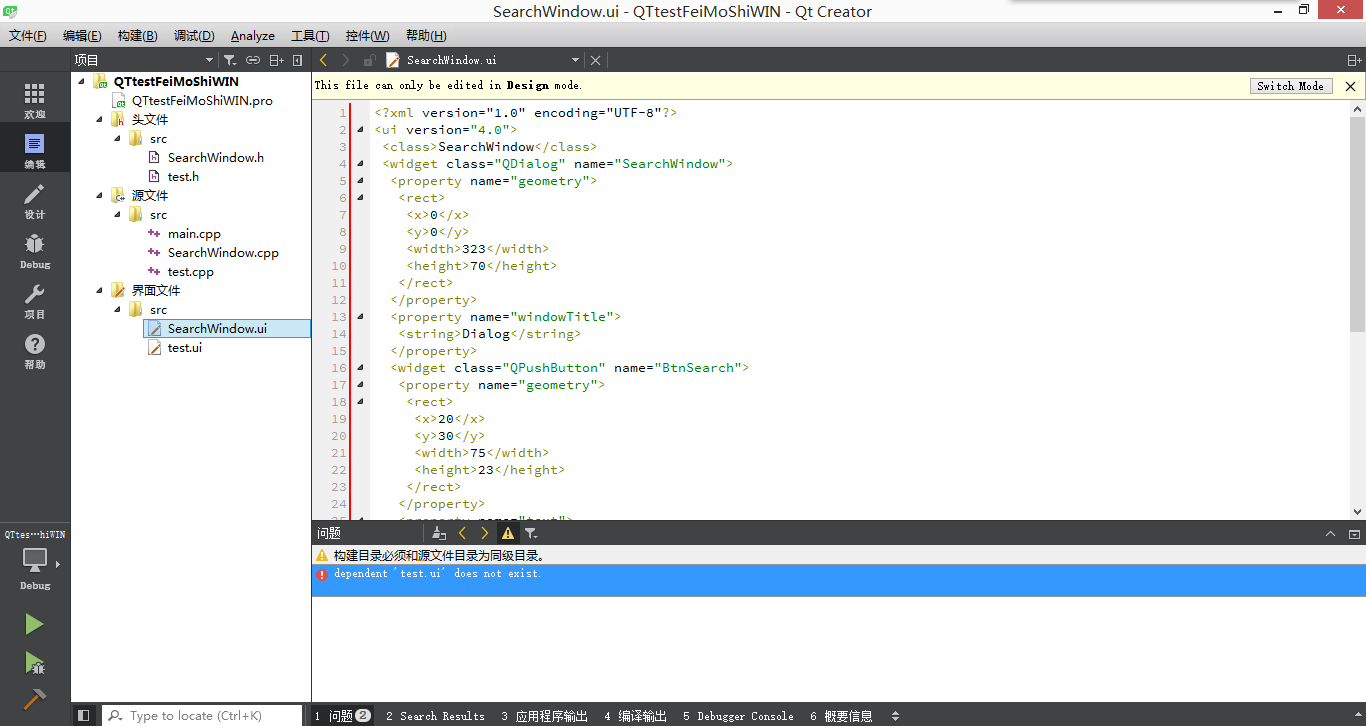
Task: Open the 调试(D) menu
Action: 194,36
